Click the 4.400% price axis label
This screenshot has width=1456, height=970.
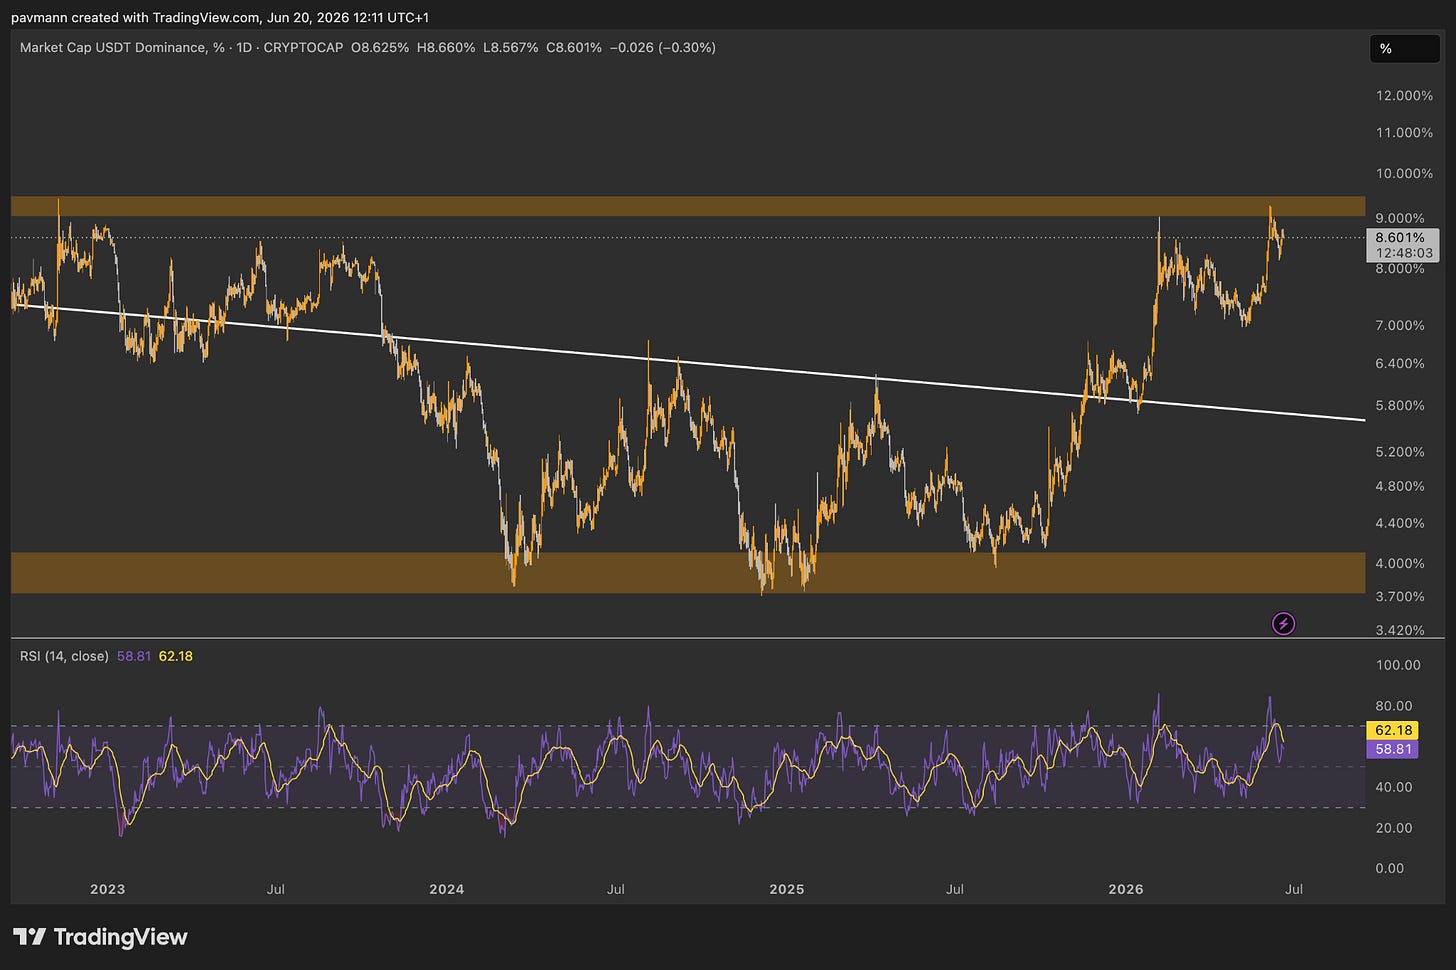point(1400,524)
